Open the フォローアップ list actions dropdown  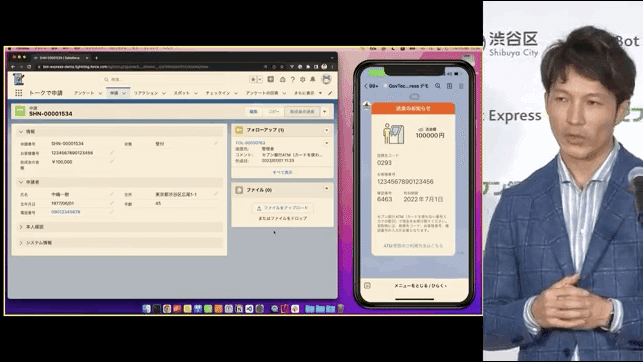point(326,130)
